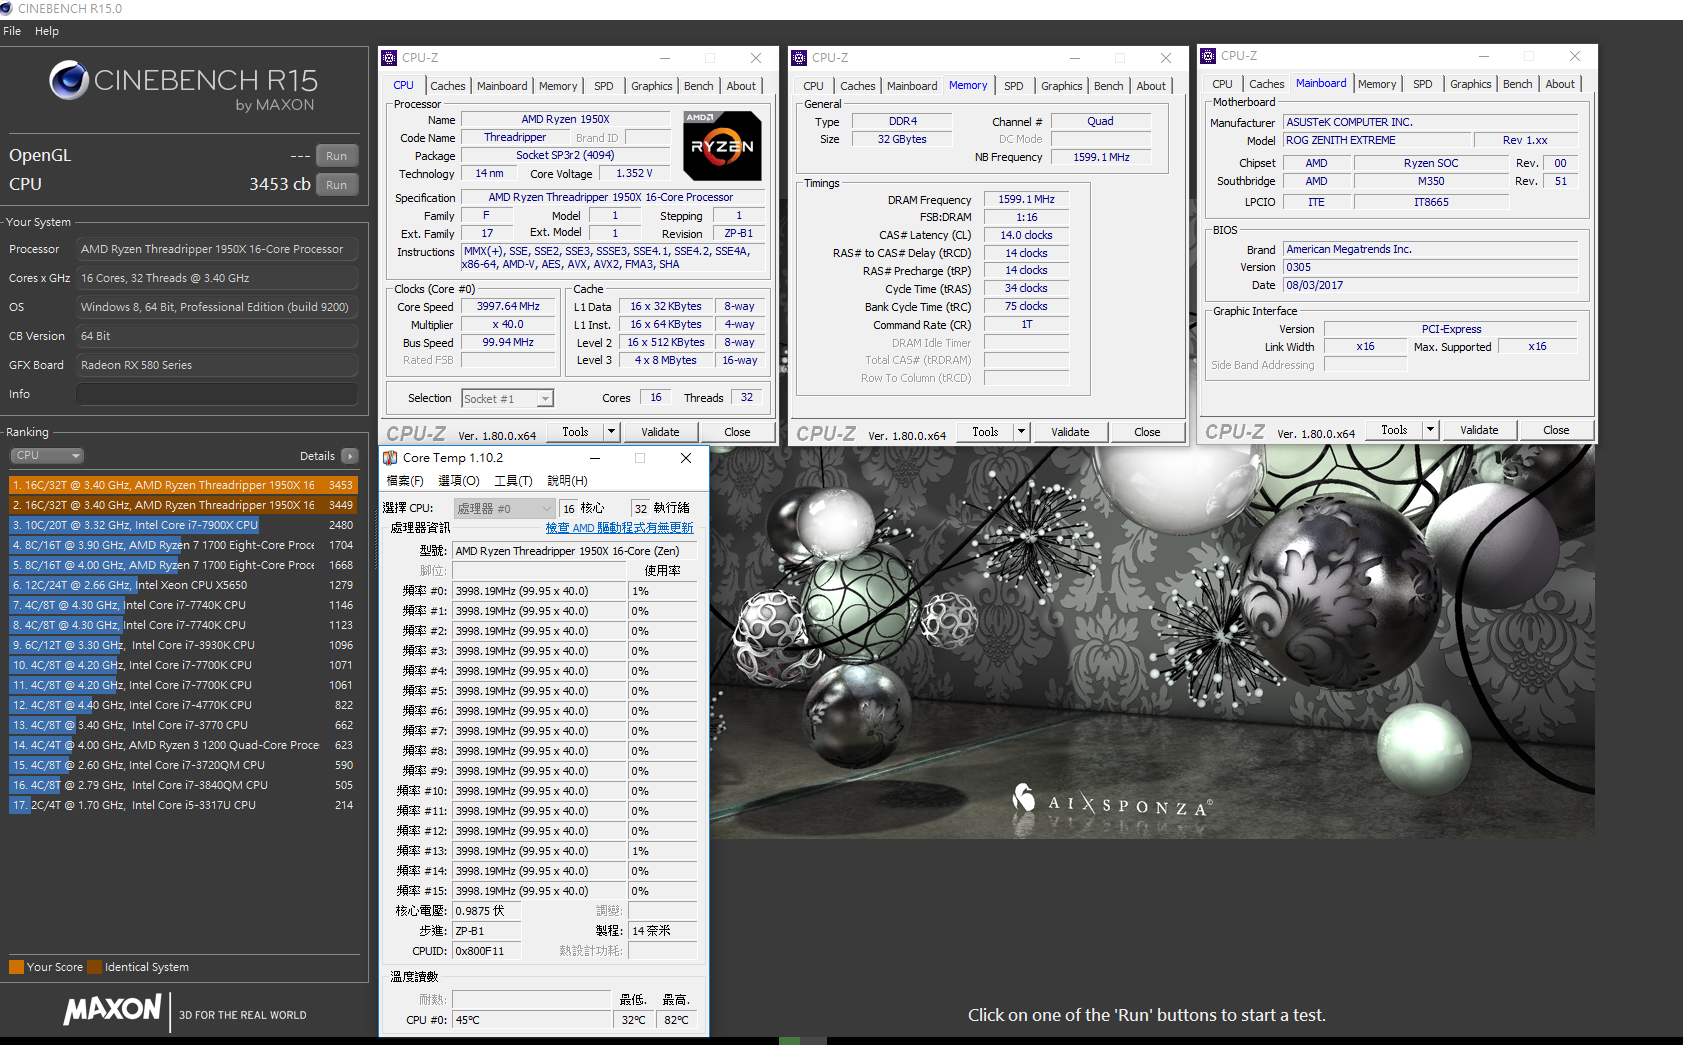Select ranking row Intel Xeon CPU X5650
Viewport: 1683px width, 1045px height.
[183, 585]
